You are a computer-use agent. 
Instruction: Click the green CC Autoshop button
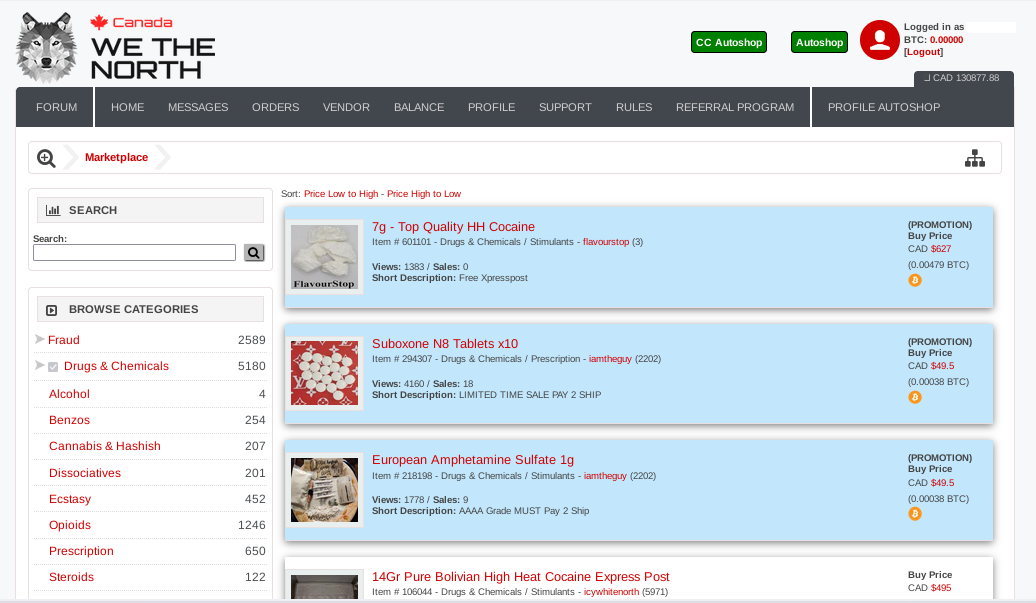click(x=729, y=42)
